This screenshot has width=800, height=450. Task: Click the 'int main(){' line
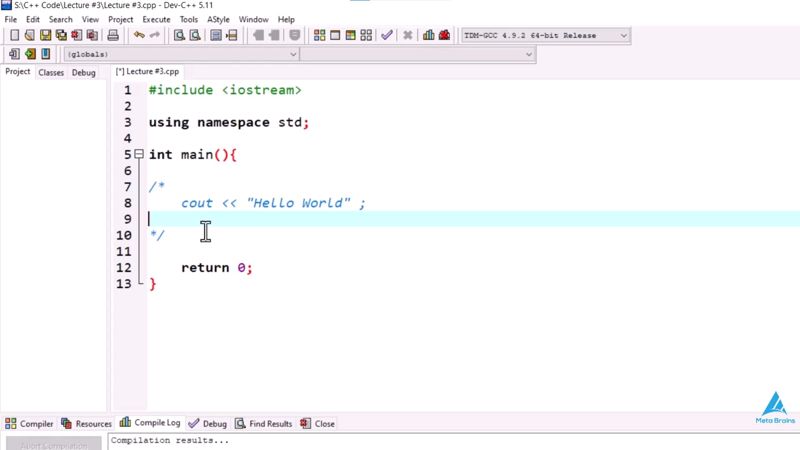coord(192,155)
